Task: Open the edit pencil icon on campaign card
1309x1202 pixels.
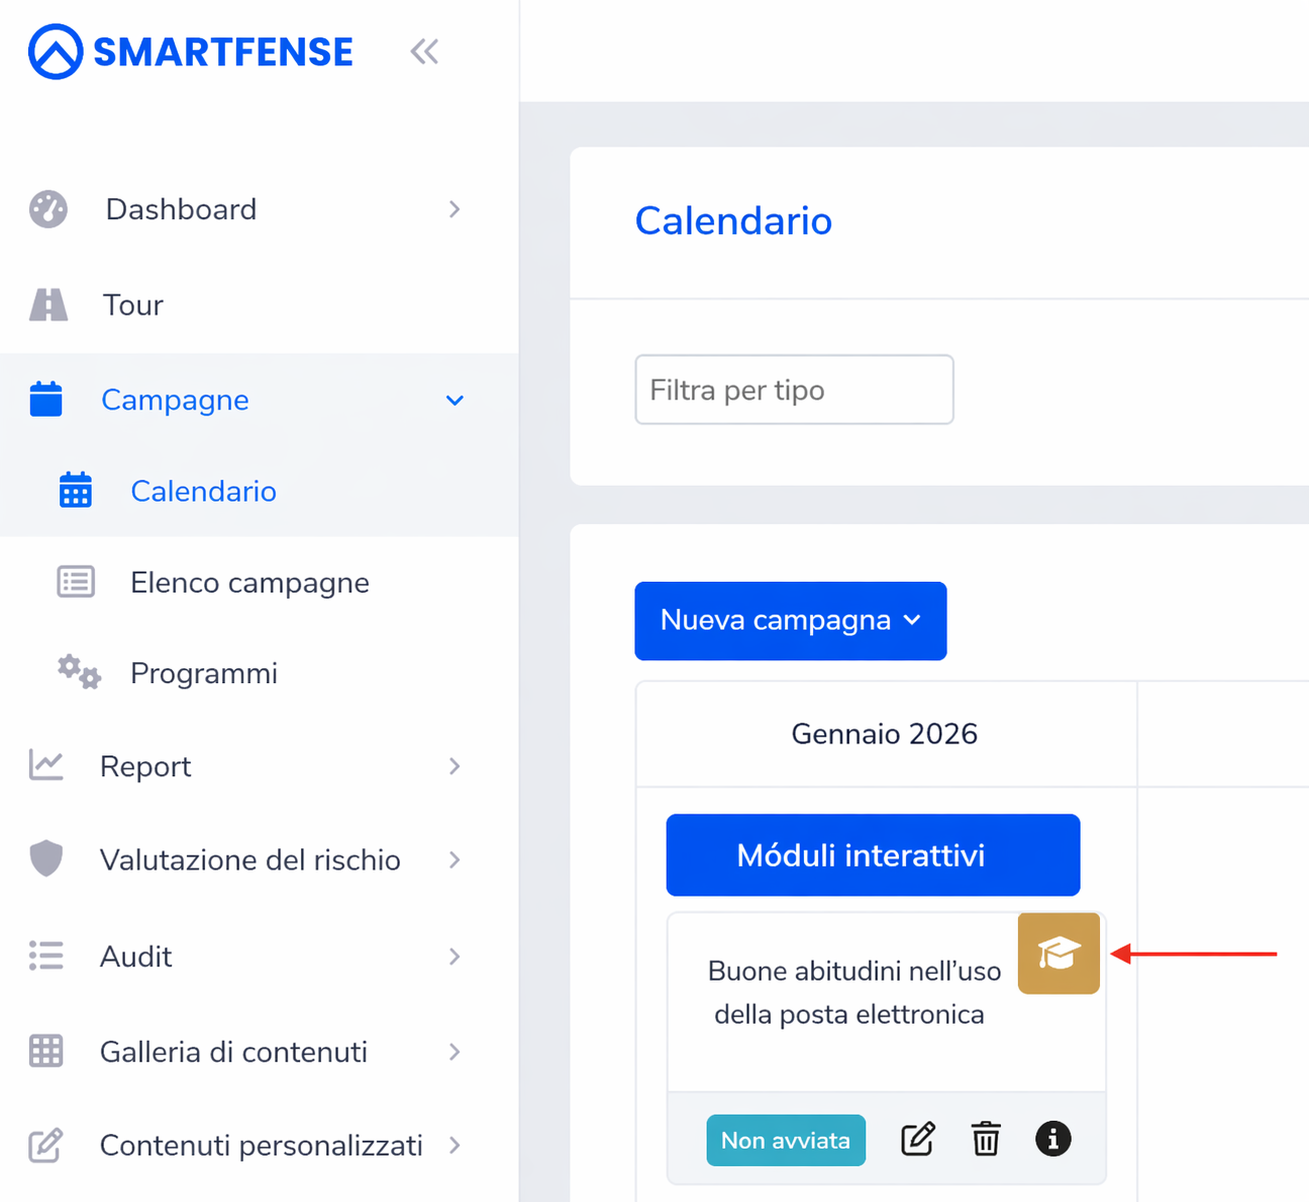Action: tap(917, 1139)
